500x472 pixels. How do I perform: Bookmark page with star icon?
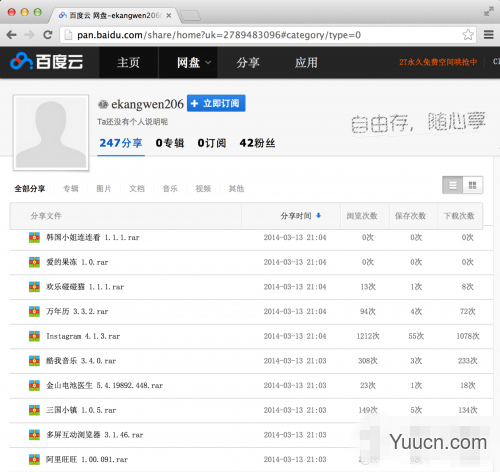click(x=468, y=35)
